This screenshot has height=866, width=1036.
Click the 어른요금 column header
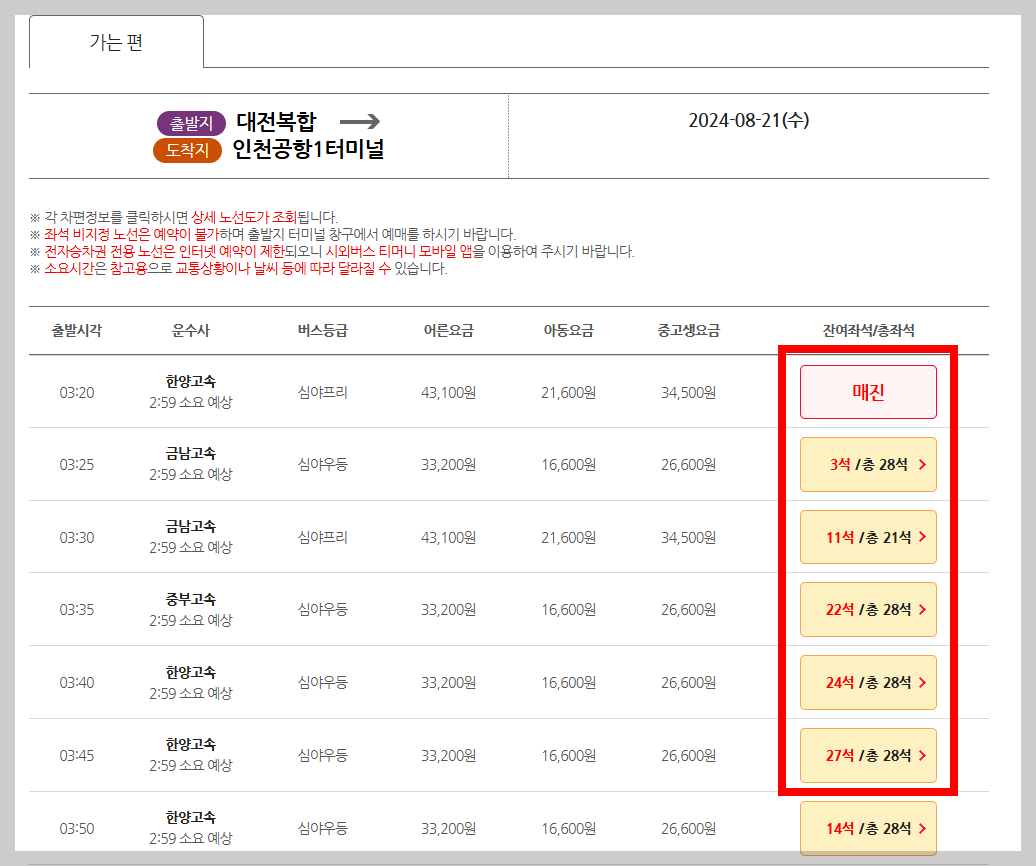(x=449, y=330)
